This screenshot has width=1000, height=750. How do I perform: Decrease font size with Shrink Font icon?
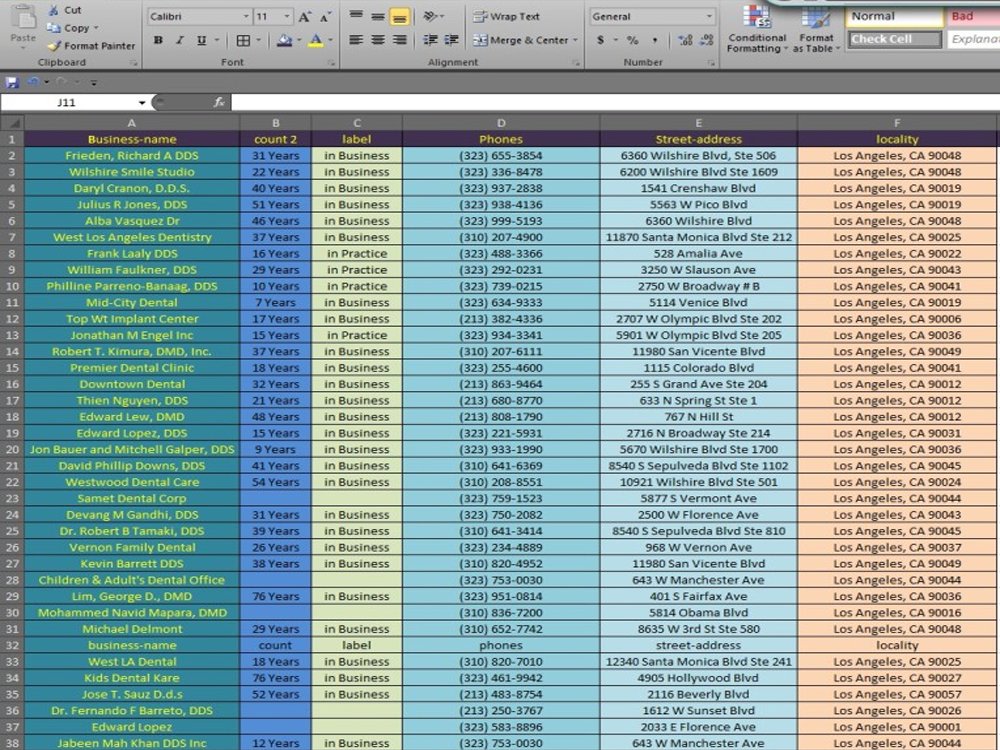click(325, 17)
